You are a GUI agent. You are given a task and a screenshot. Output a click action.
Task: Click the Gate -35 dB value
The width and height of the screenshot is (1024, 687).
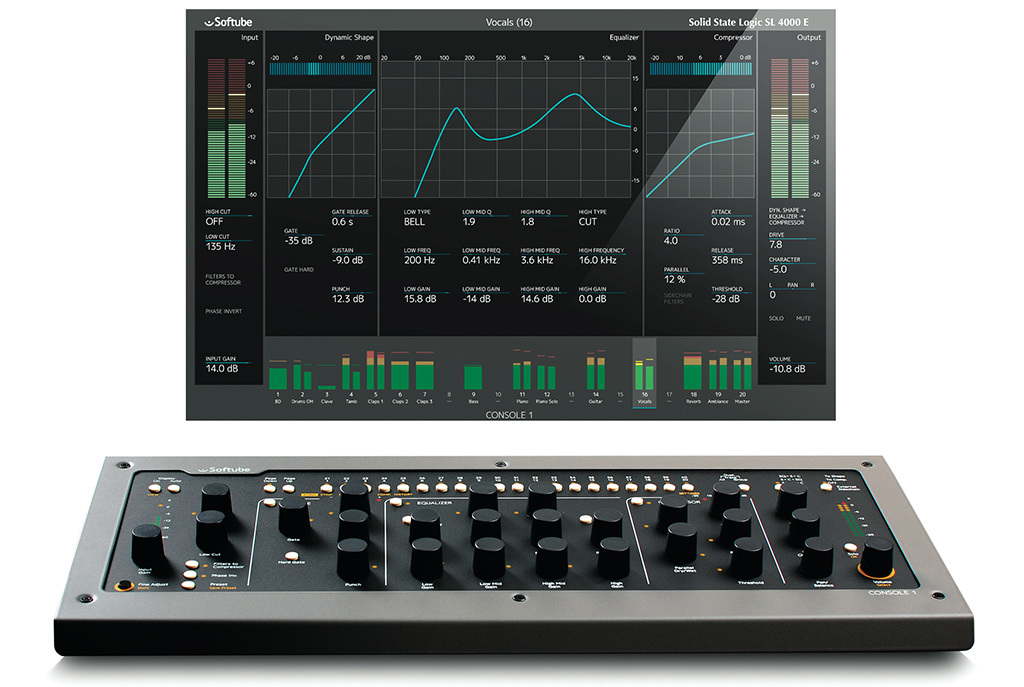(x=298, y=241)
